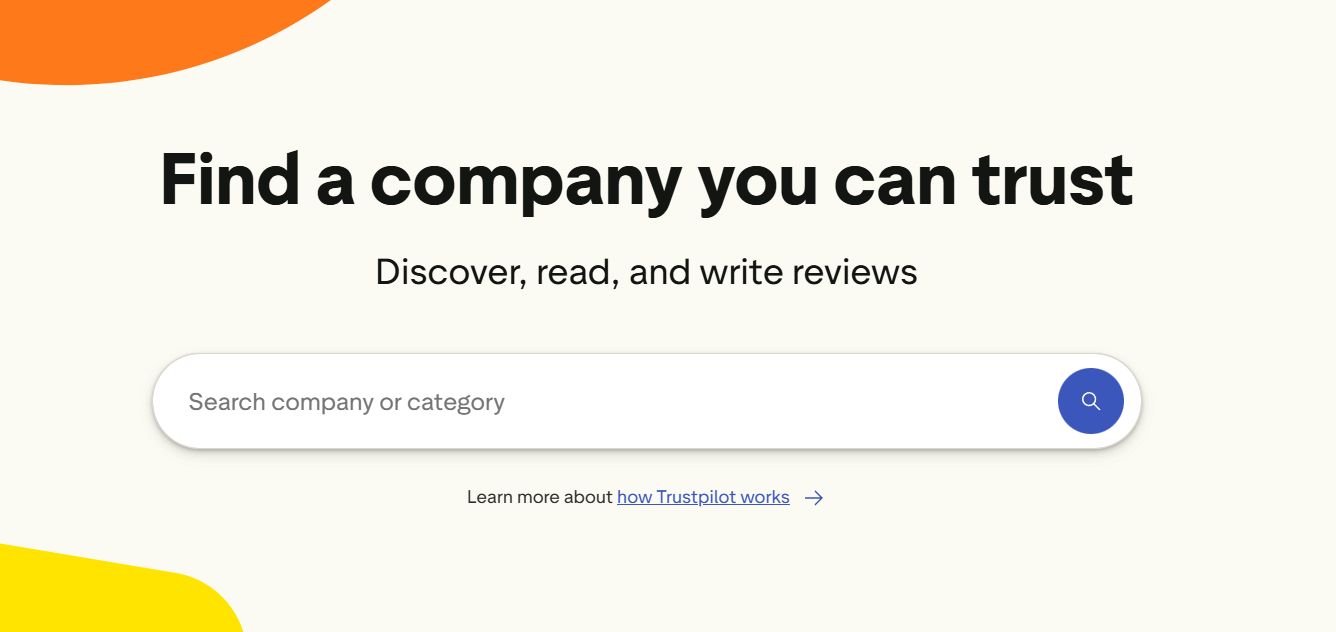Select the 'Find a company you can trust' heading
1336x632 pixels.
647,181
